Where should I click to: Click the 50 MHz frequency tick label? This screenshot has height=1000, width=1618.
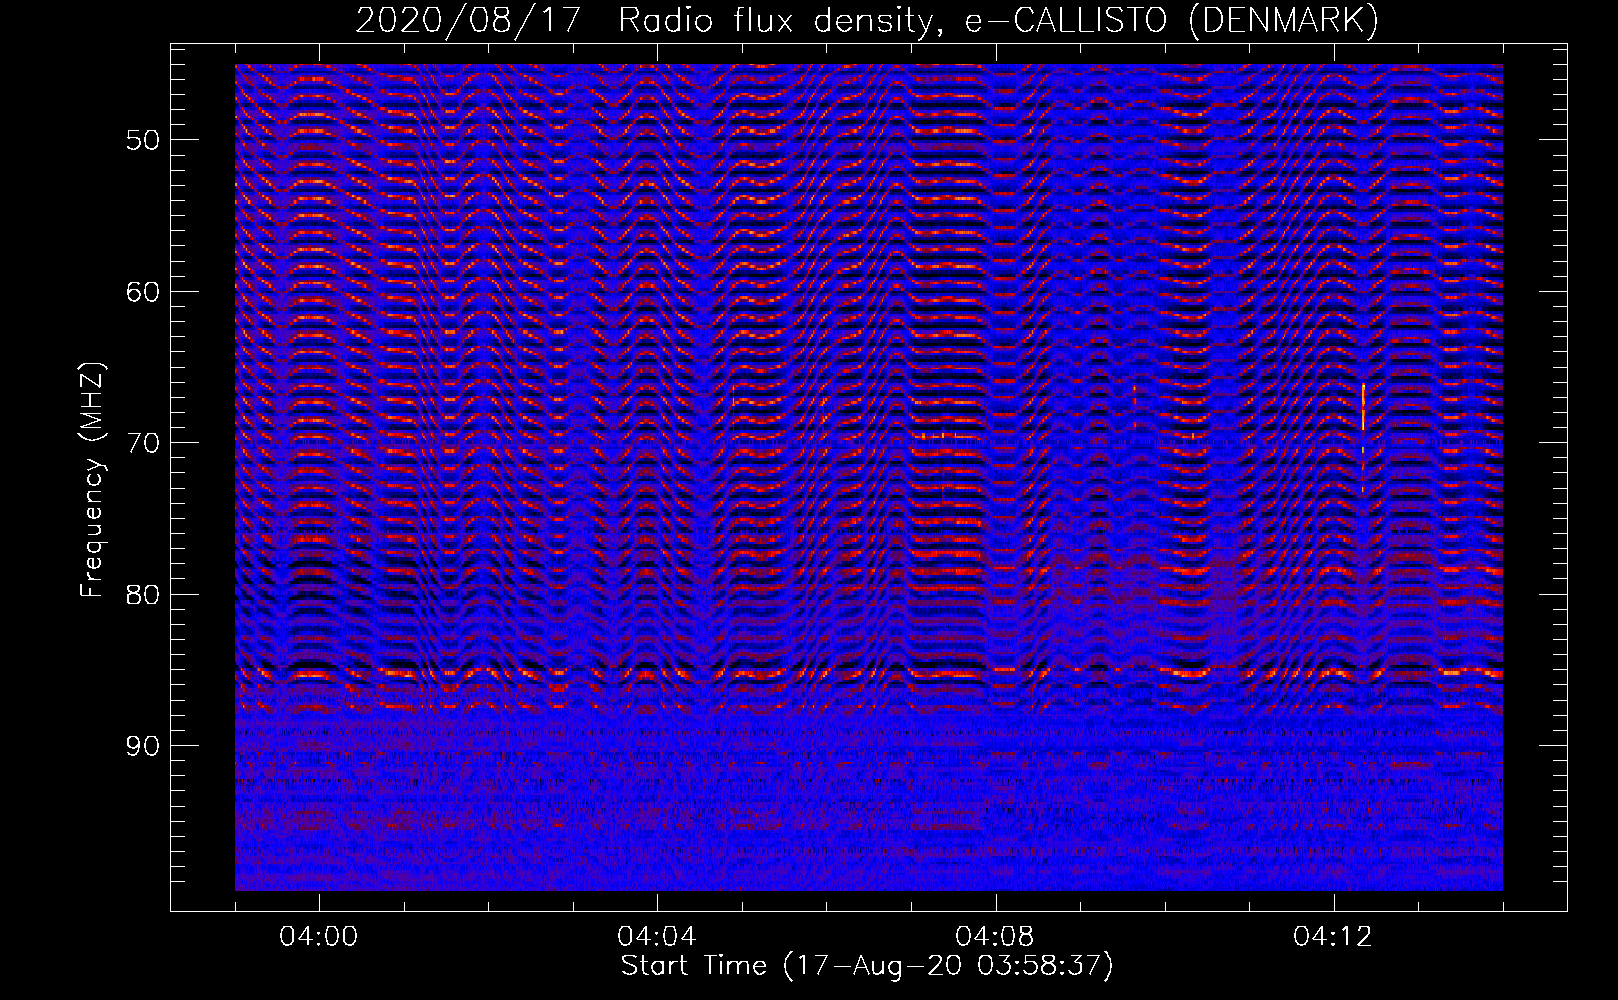coord(142,139)
